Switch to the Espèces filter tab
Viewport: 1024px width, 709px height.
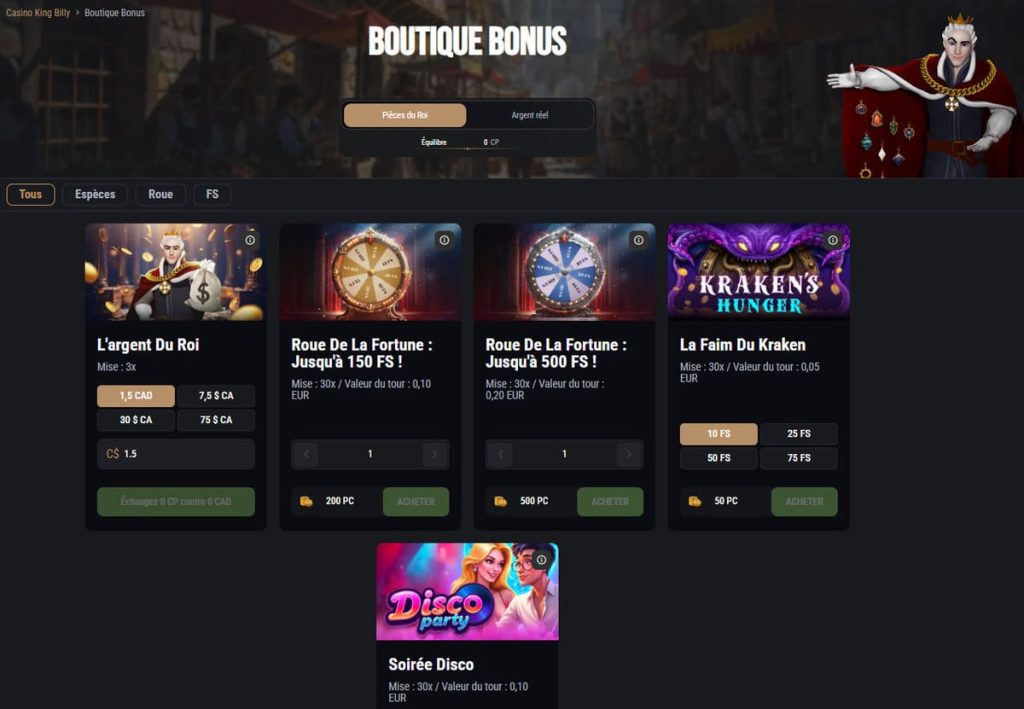tap(95, 195)
